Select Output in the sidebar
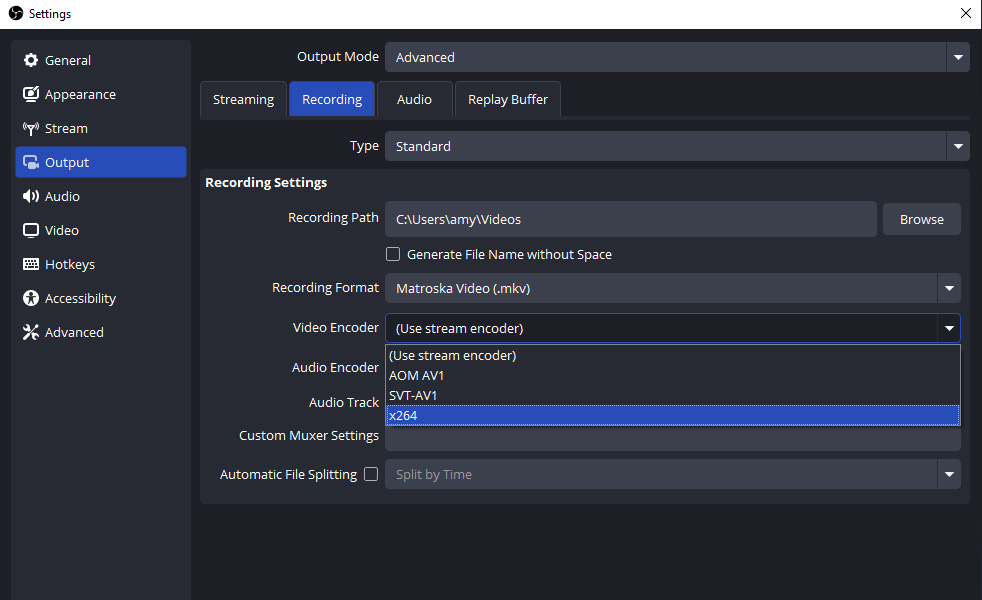 tap(101, 162)
